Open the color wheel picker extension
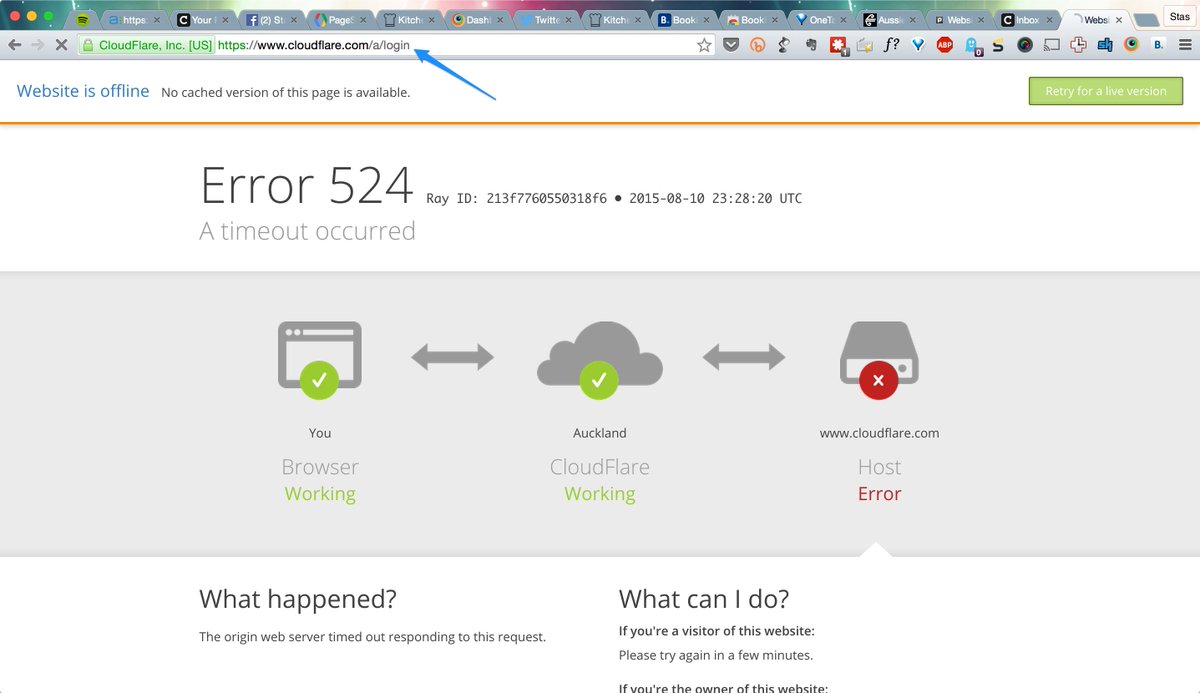Image resolution: width=1200 pixels, height=693 pixels. pos(1025,44)
